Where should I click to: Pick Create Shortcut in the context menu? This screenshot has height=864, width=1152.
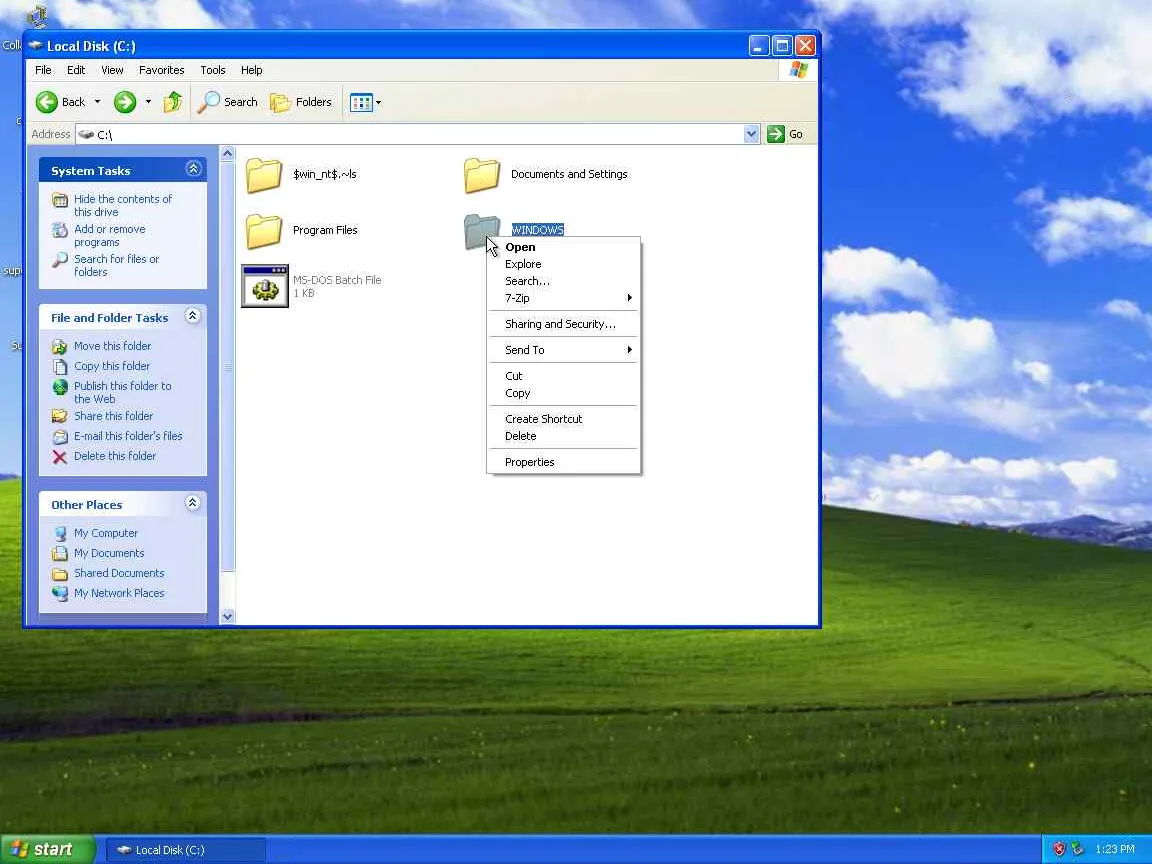coord(564,419)
